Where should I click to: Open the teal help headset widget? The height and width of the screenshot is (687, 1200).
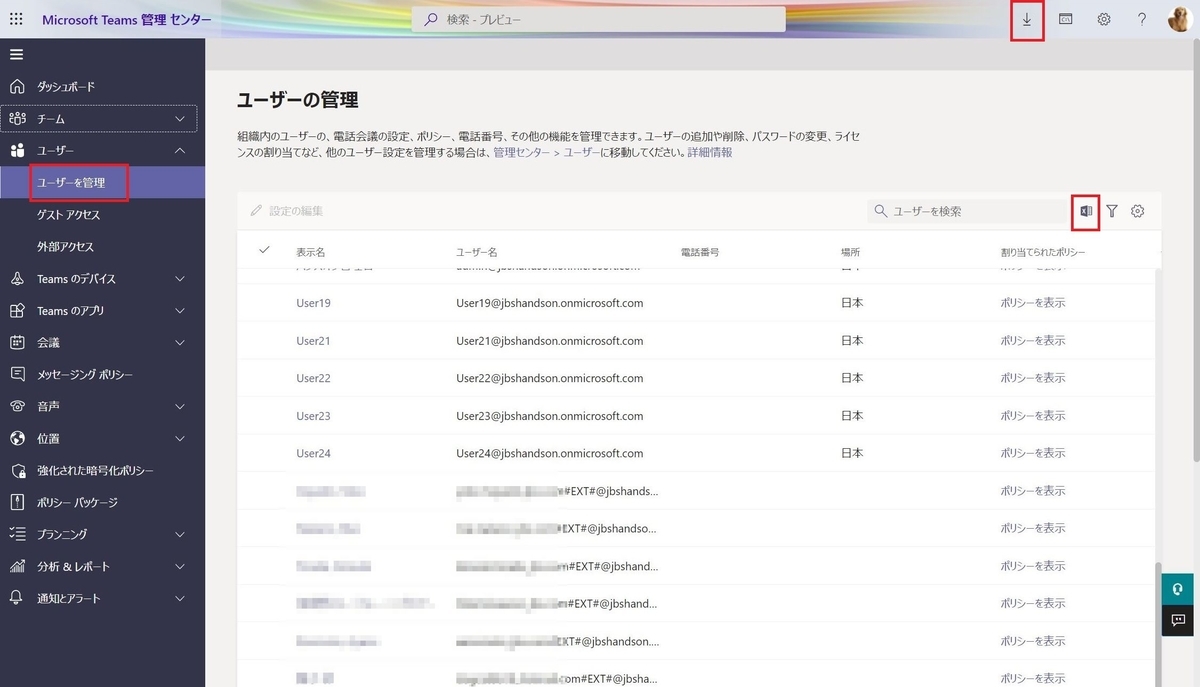pyautogui.click(x=1178, y=589)
